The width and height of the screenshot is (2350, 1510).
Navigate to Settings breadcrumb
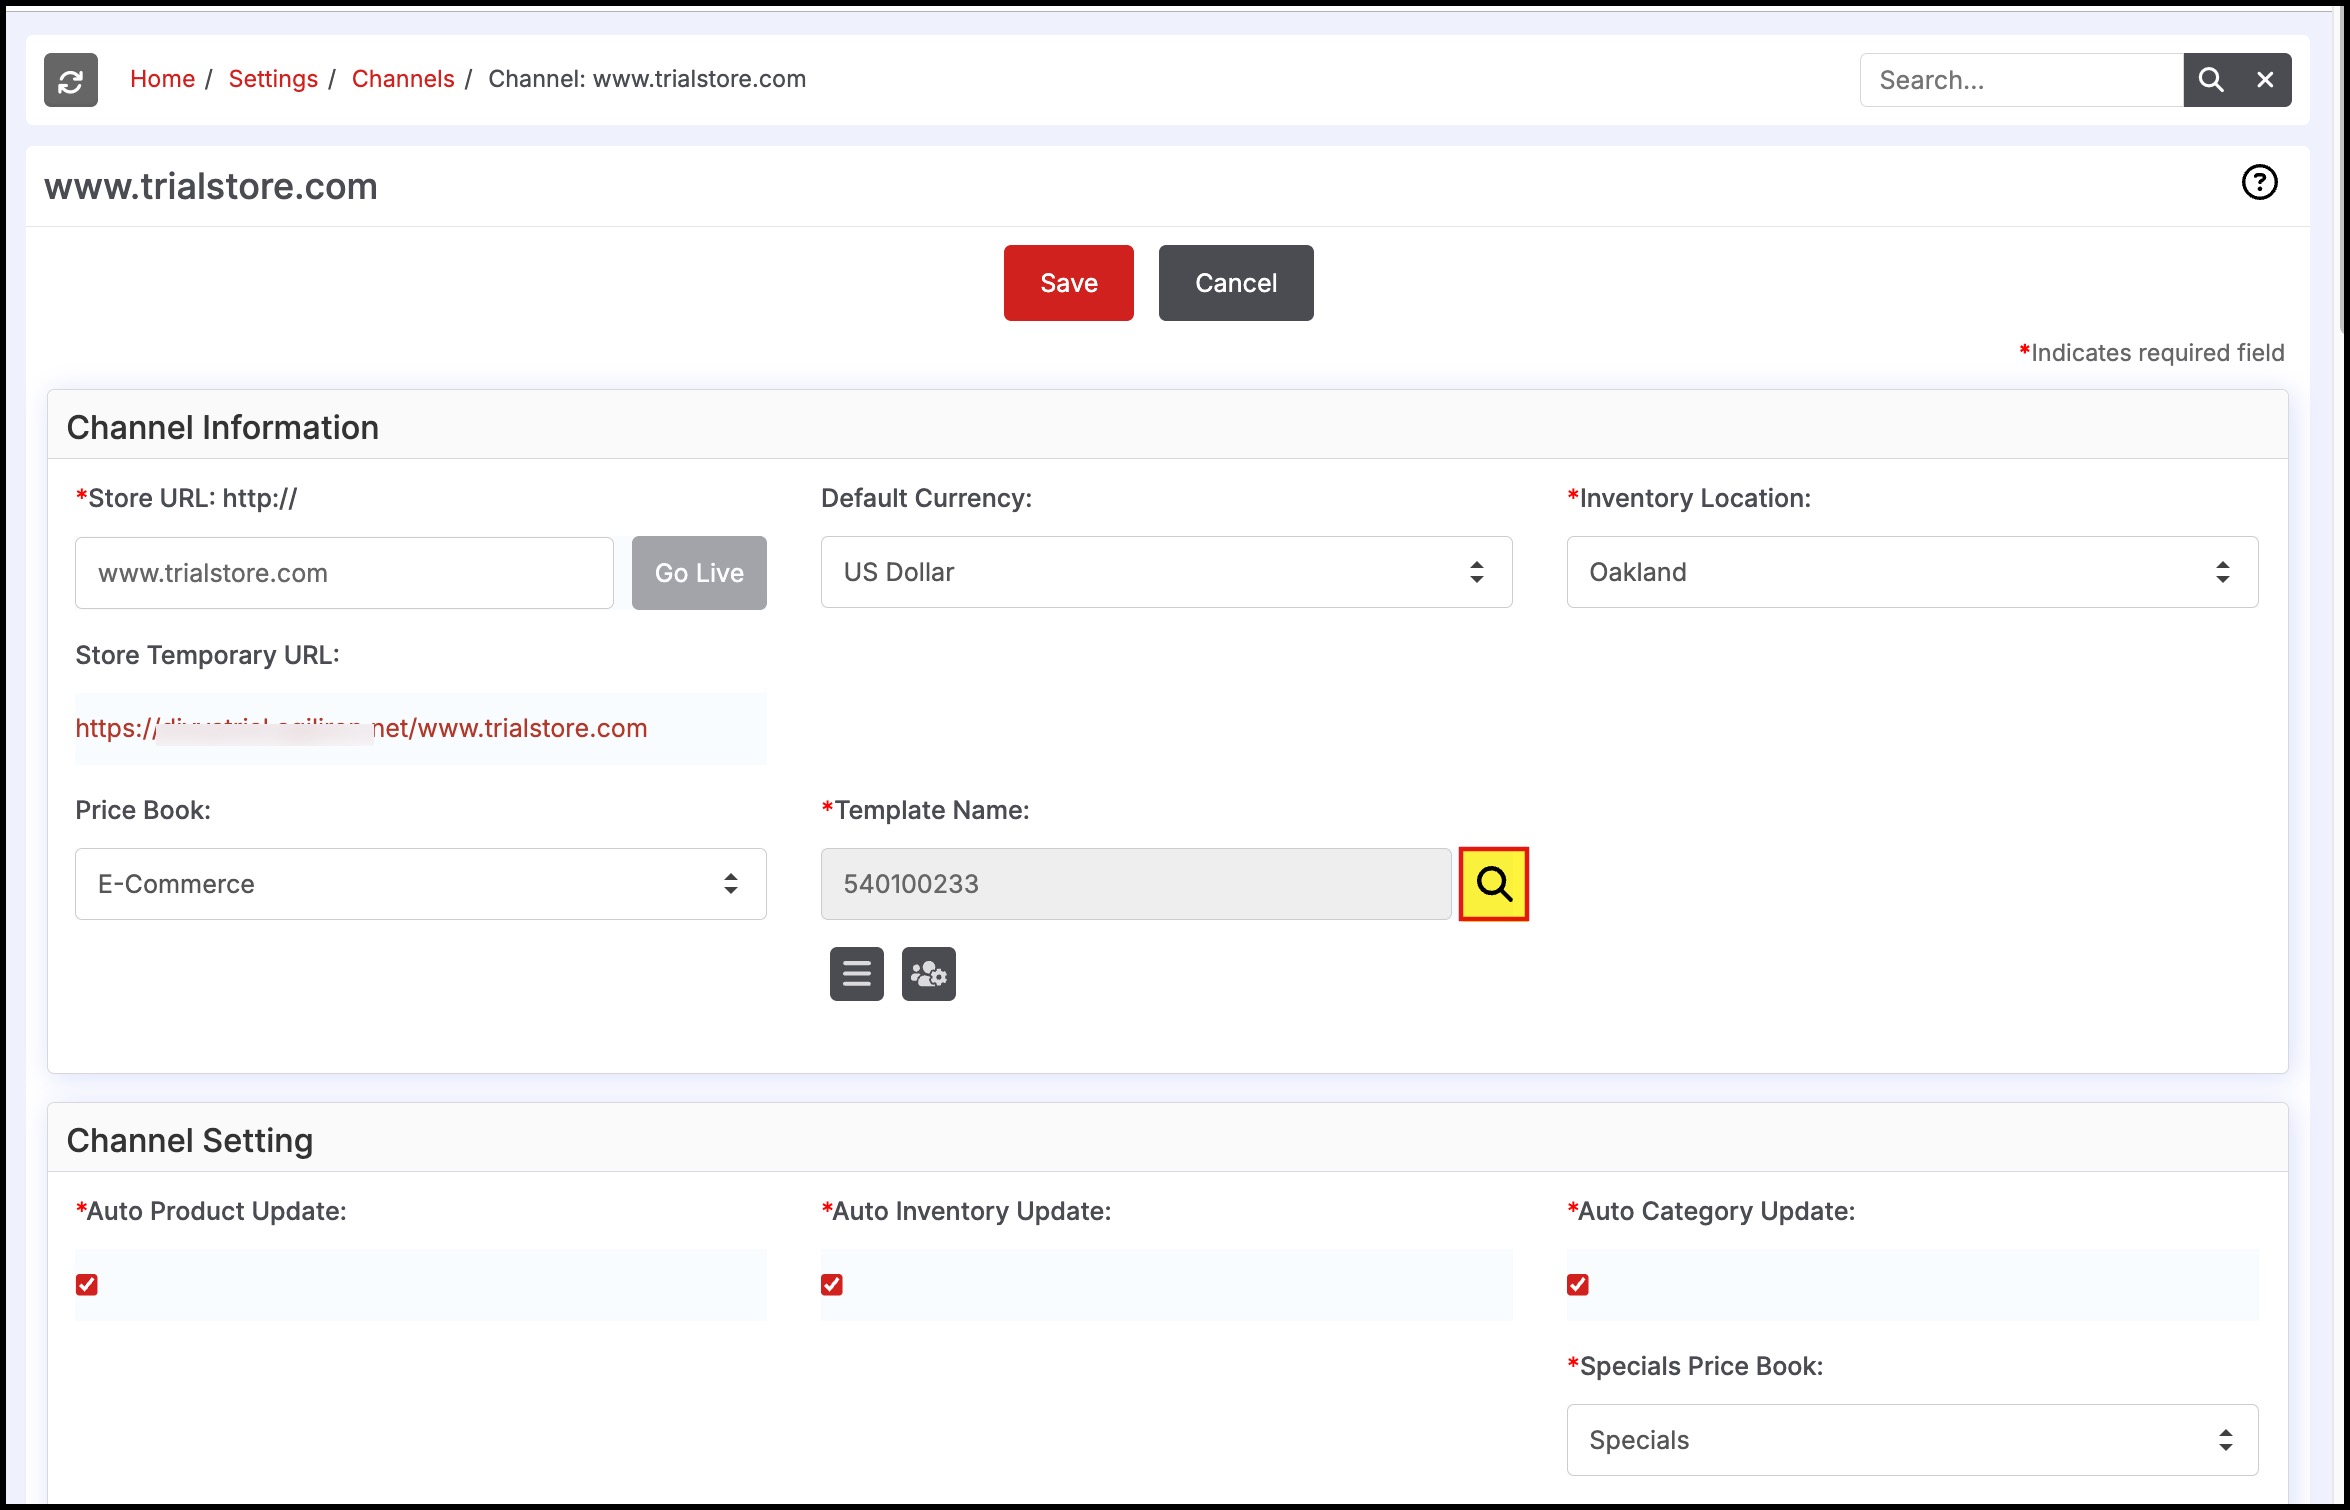tap(272, 79)
